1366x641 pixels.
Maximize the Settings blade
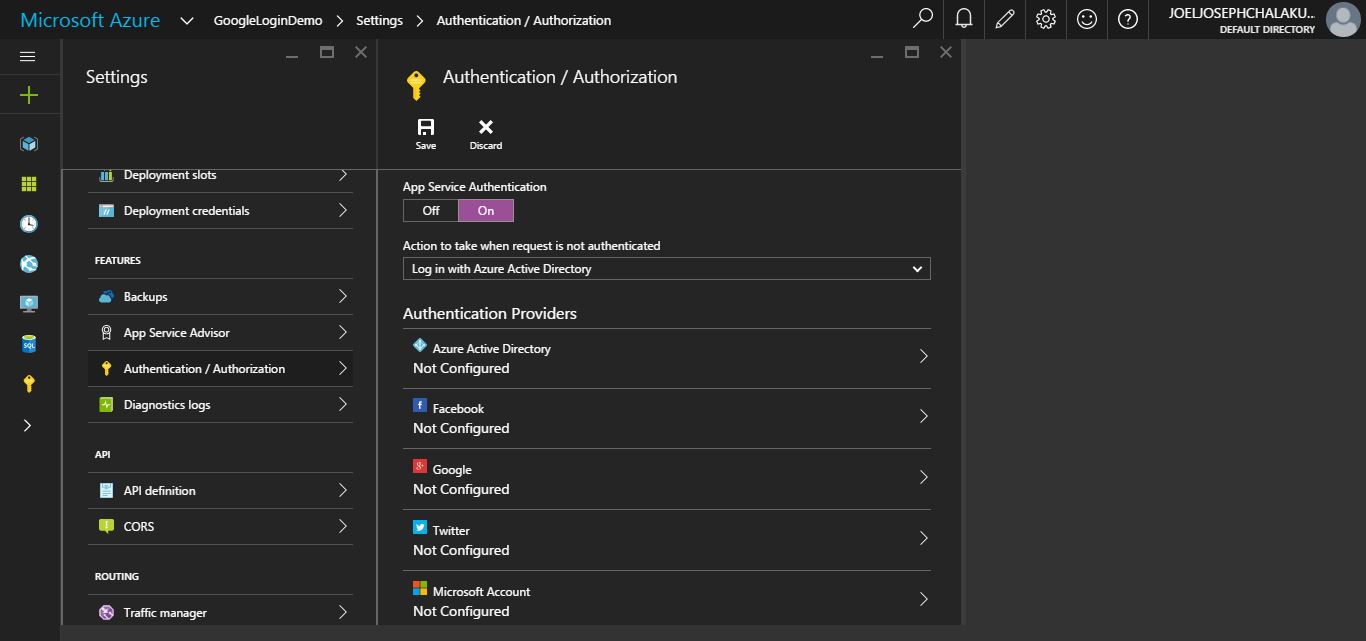pos(327,52)
